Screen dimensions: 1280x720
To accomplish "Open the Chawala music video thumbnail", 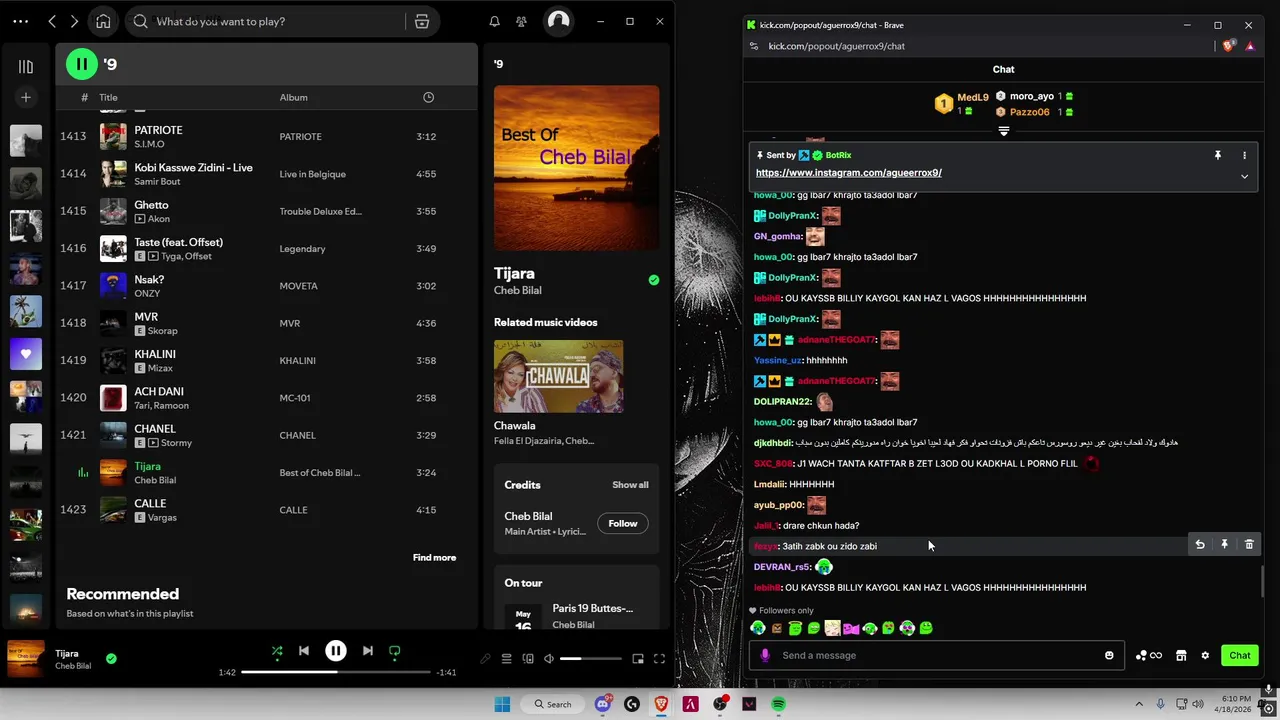I will tap(558, 376).
